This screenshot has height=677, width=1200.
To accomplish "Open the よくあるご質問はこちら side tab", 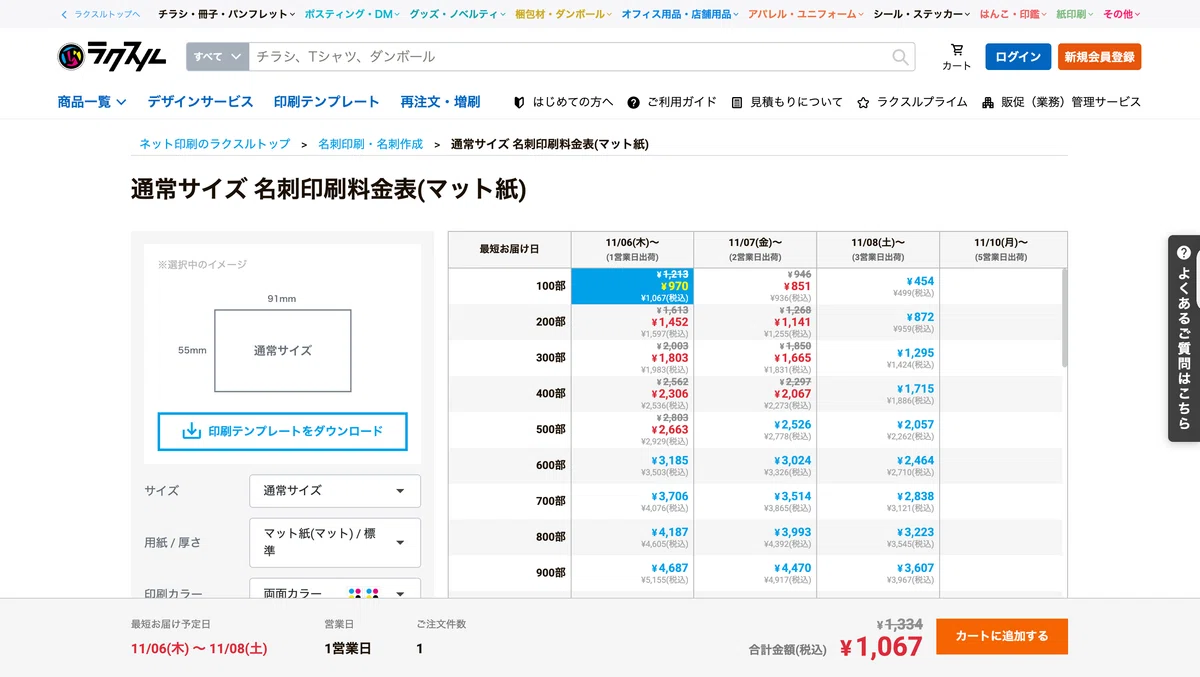I will 1184,337.
